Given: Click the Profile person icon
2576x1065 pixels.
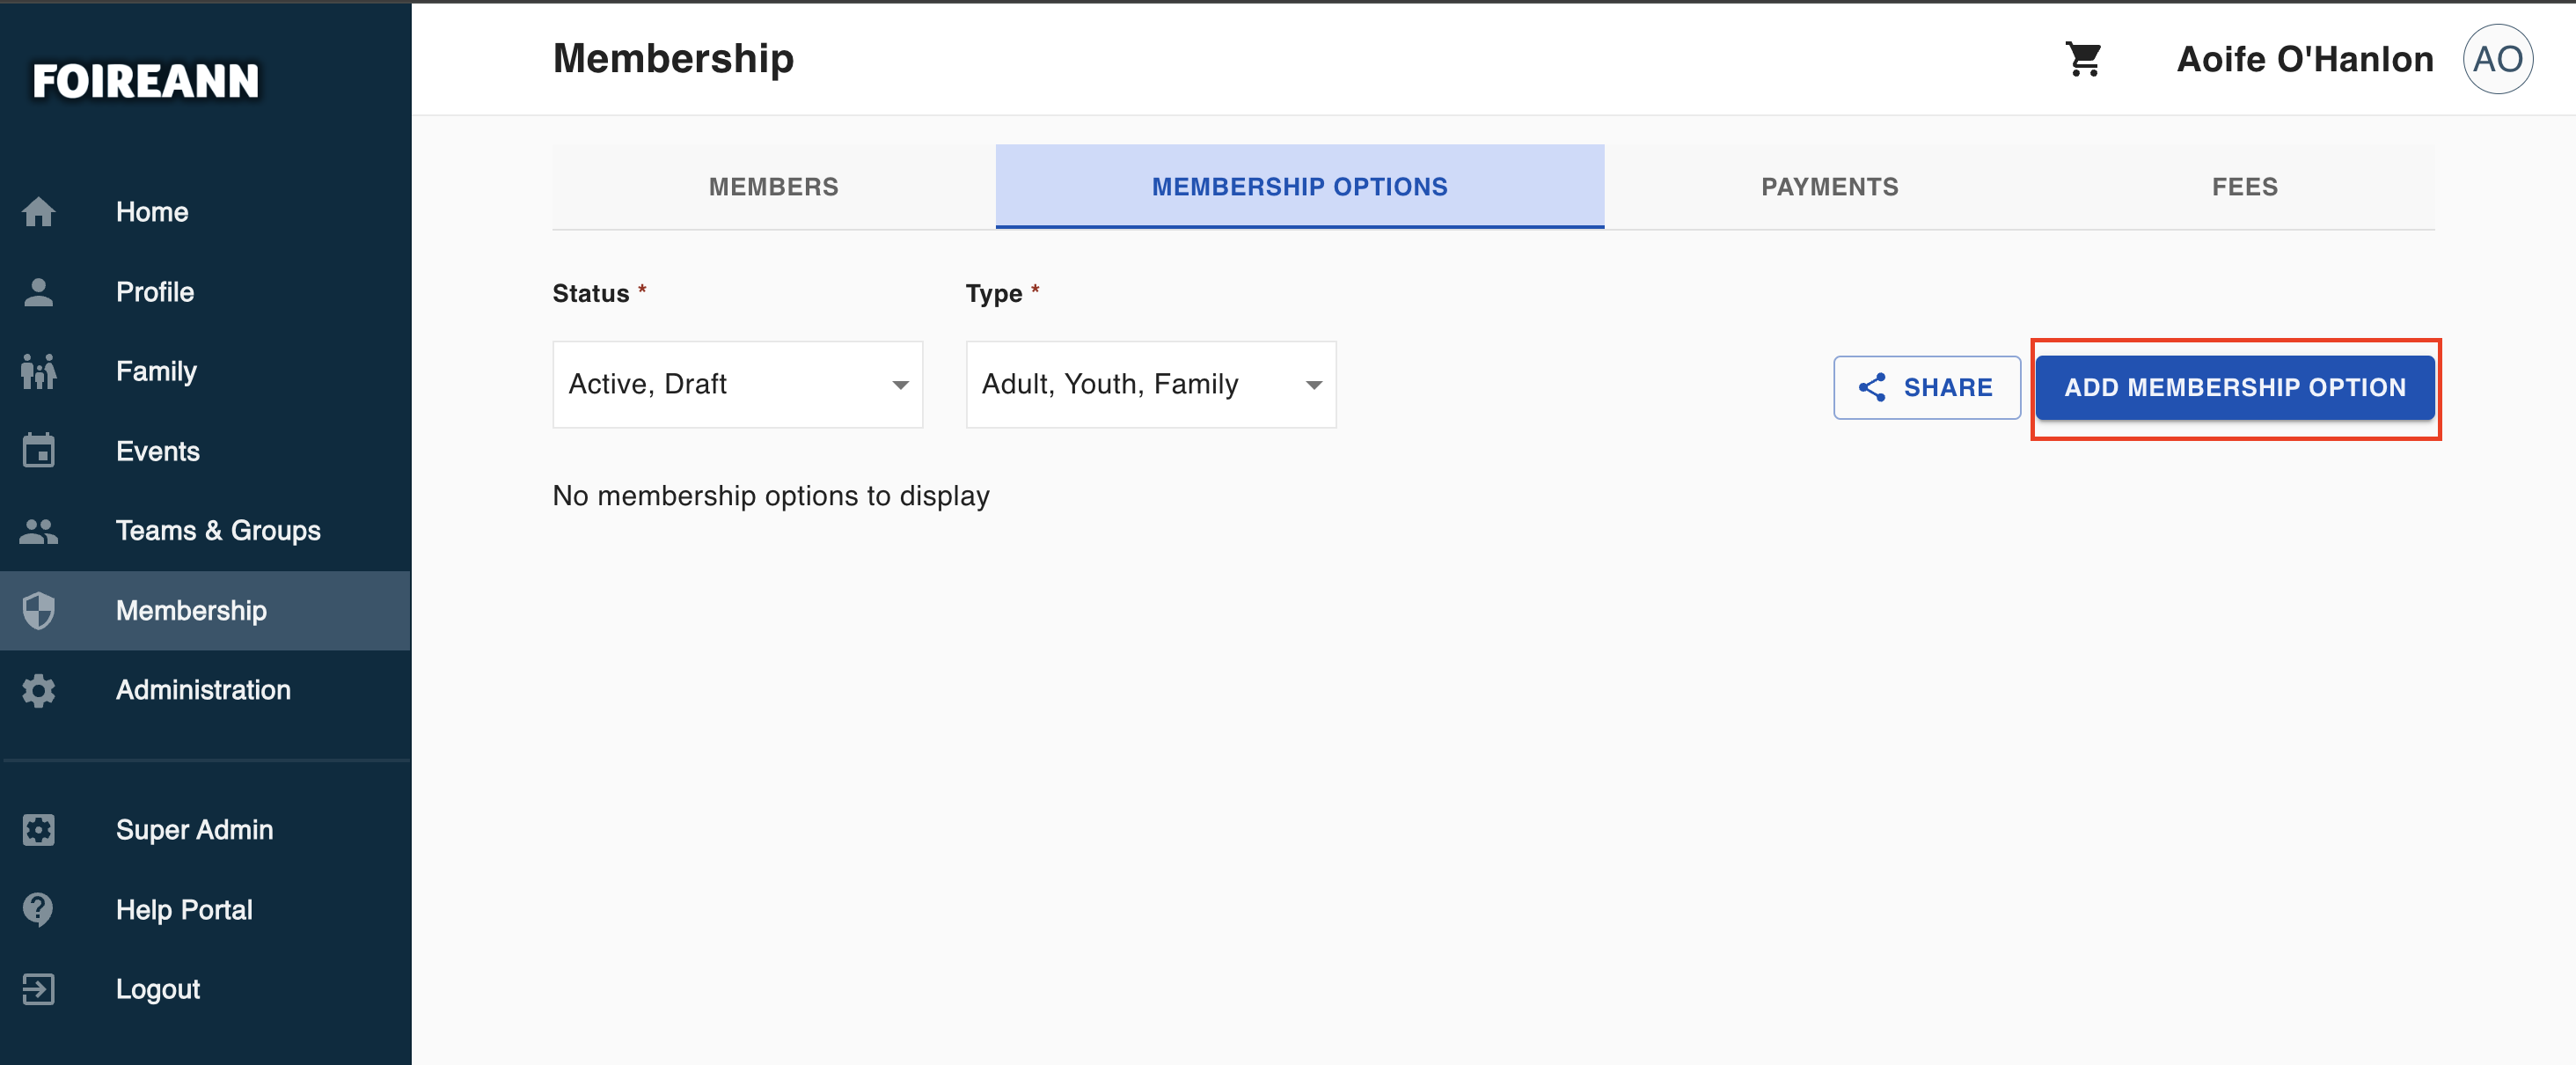Looking at the screenshot, I should pyautogui.click(x=38, y=292).
